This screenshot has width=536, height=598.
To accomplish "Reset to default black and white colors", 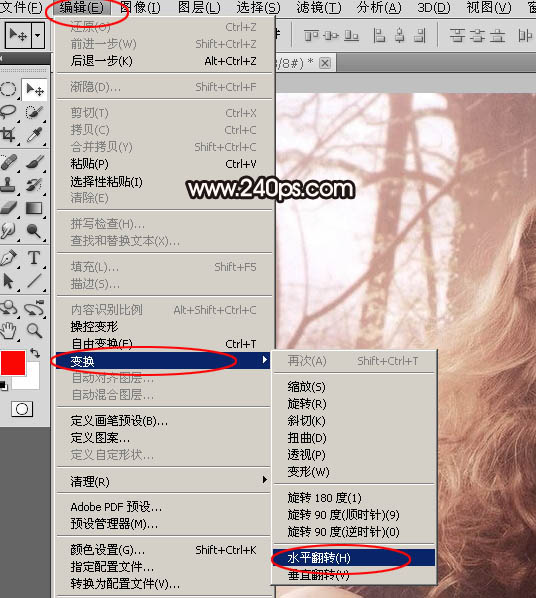I will coord(3,386).
